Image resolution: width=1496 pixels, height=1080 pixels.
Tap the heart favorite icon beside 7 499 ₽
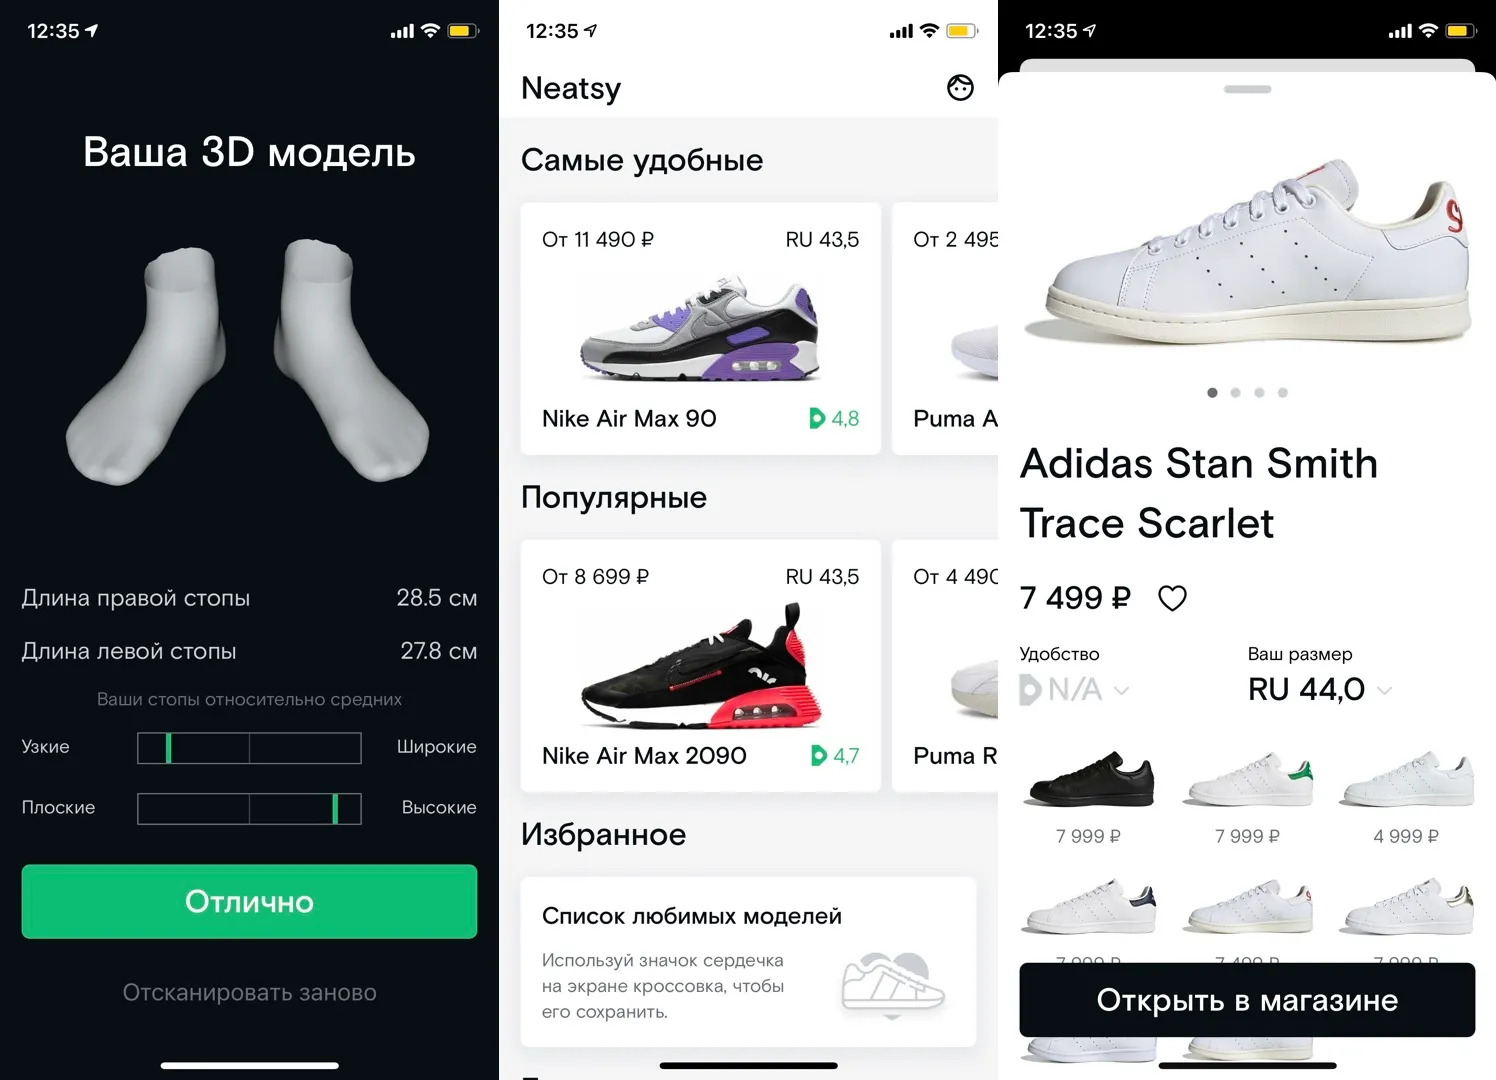pyautogui.click(x=1172, y=598)
